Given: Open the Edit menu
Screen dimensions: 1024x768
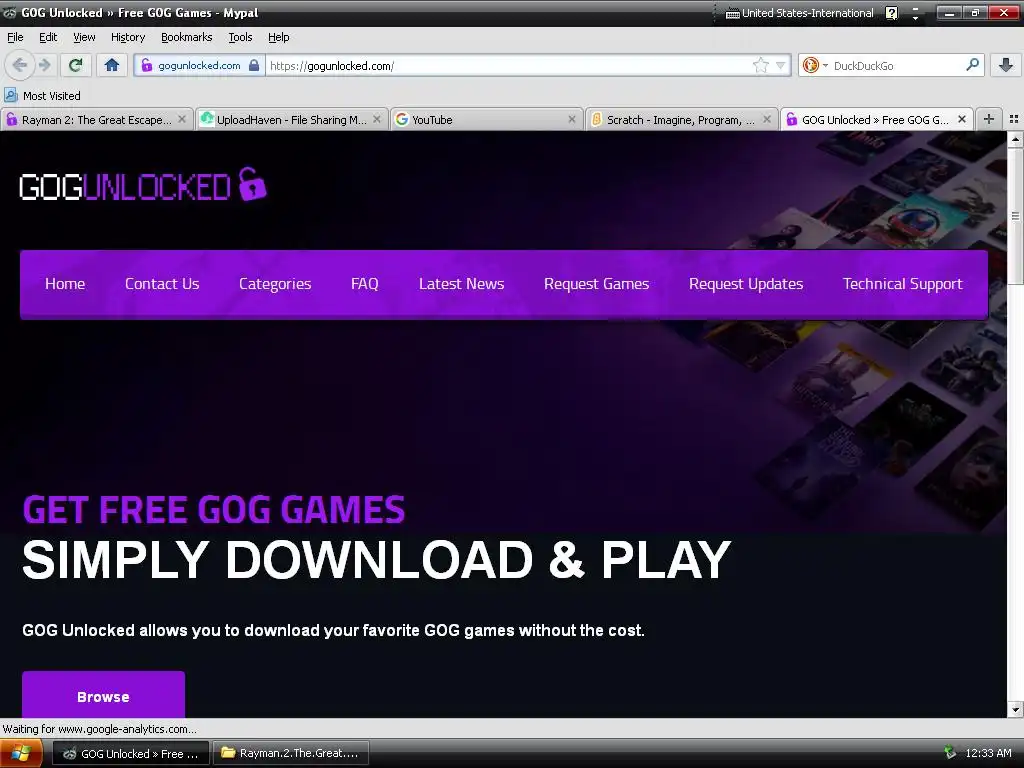Looking at the screenshot, I should click(x=48, y=37).
